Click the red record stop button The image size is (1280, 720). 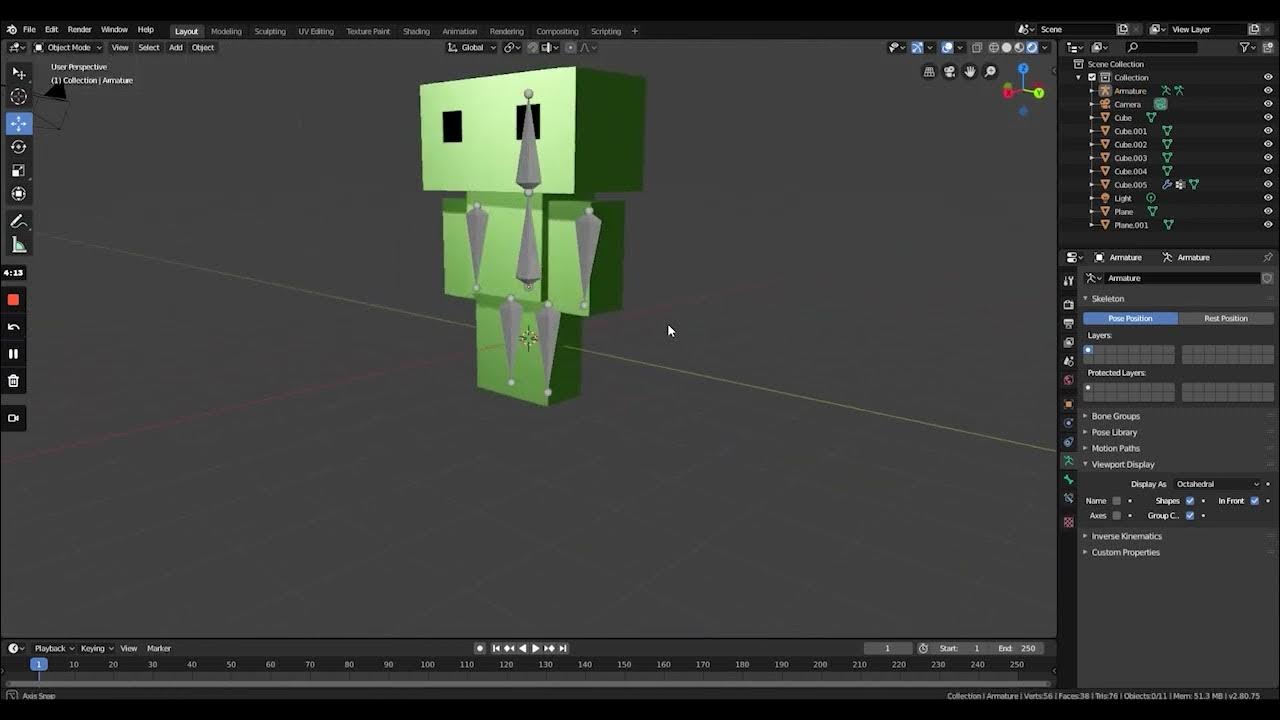point(13,300)
